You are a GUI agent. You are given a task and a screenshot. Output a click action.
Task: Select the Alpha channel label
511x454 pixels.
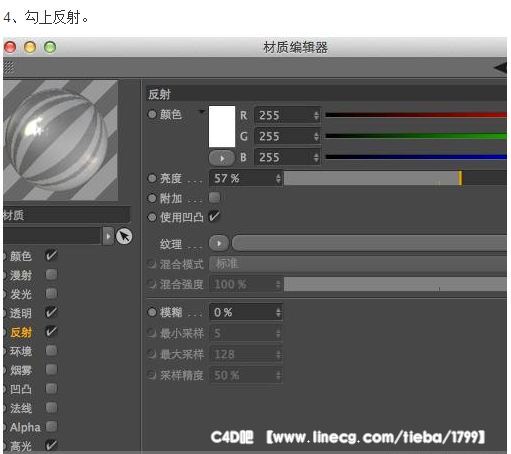(25, 427)
